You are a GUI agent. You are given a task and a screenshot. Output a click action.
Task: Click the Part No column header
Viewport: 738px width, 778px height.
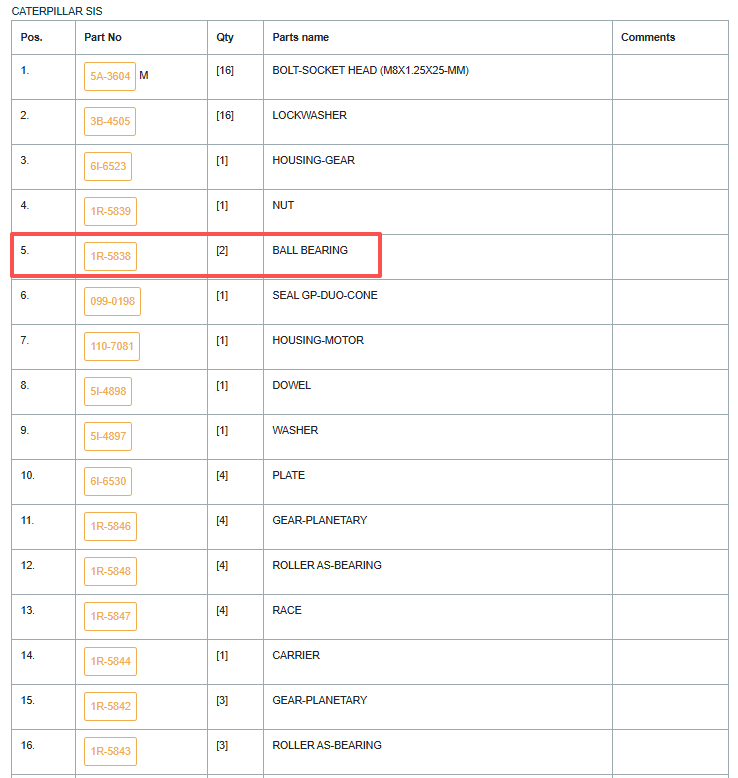tap(103, 37)
